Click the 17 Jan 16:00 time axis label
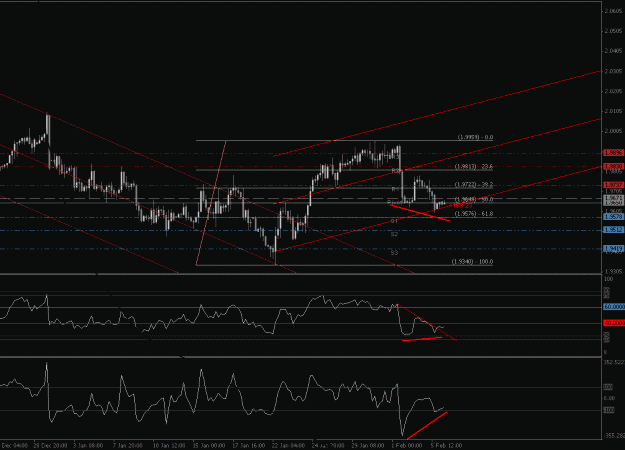The width and height of the screenshot is (625, 450). coord(249,445)
